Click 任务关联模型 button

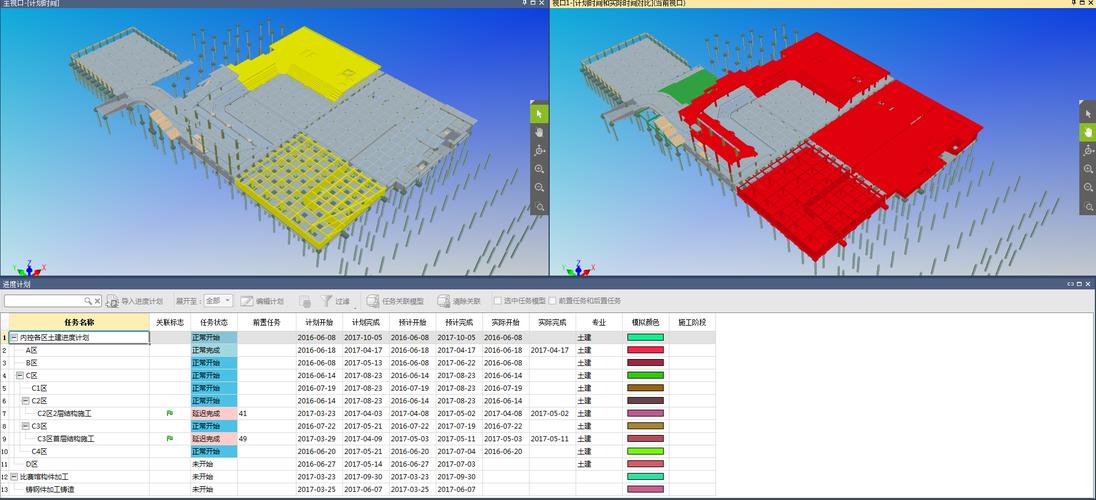(396, 301)
